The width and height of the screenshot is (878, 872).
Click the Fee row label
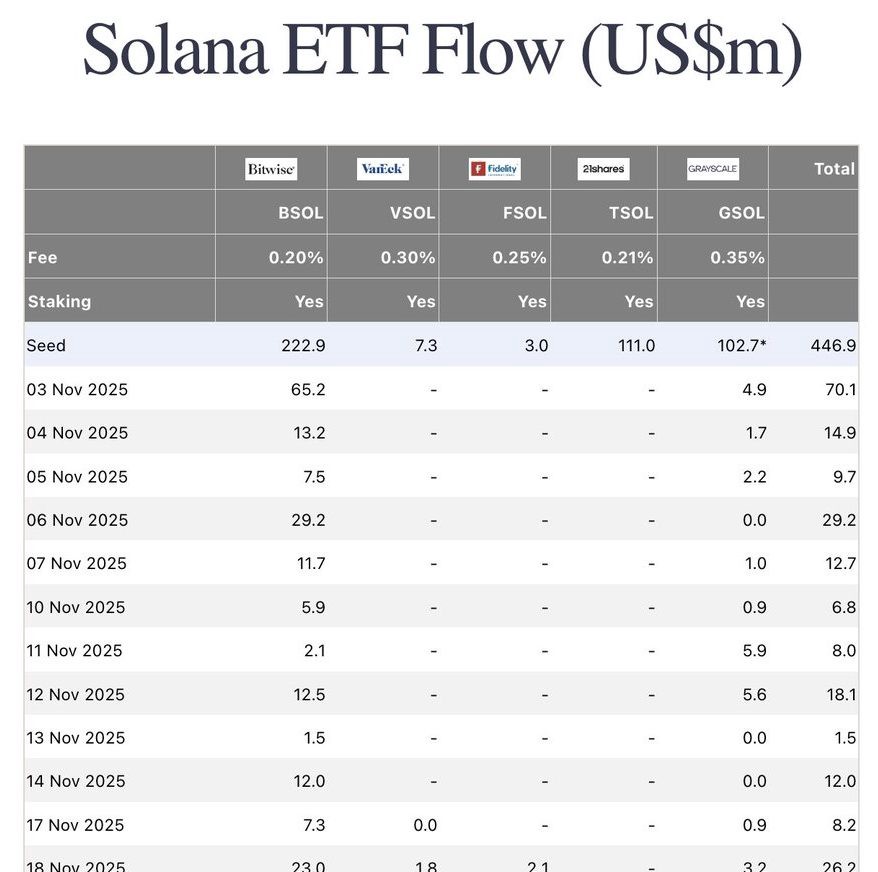[x=42, y=257]
